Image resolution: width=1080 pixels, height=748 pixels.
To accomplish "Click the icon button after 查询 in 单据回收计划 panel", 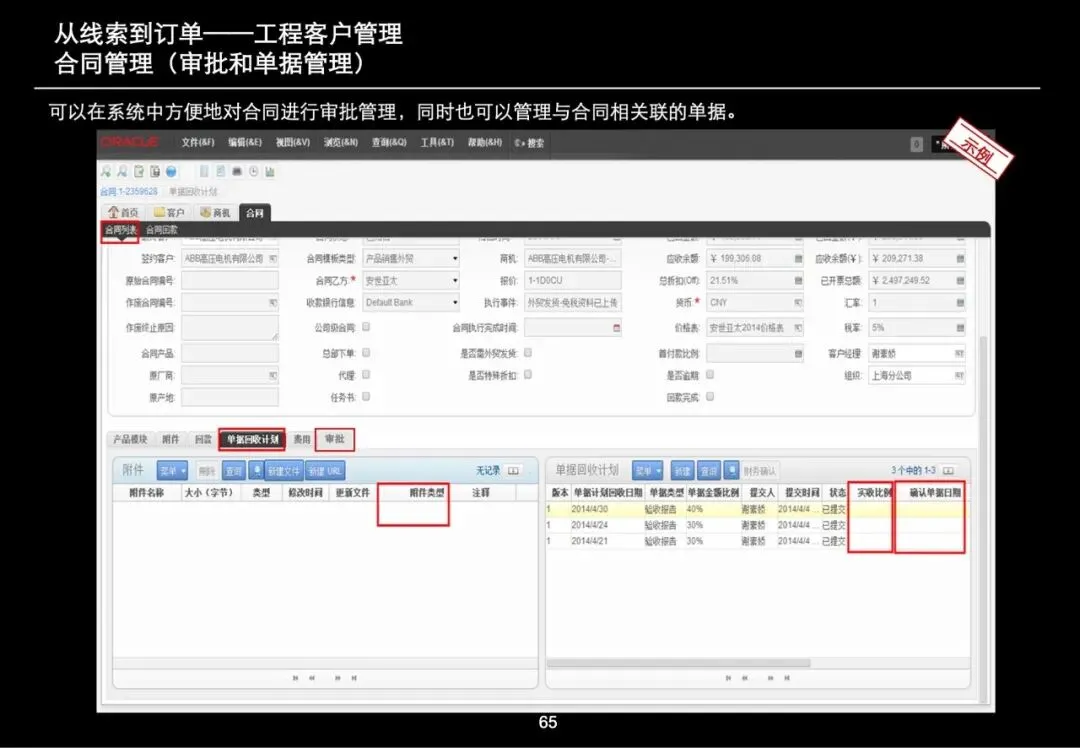I will (731, 470).
